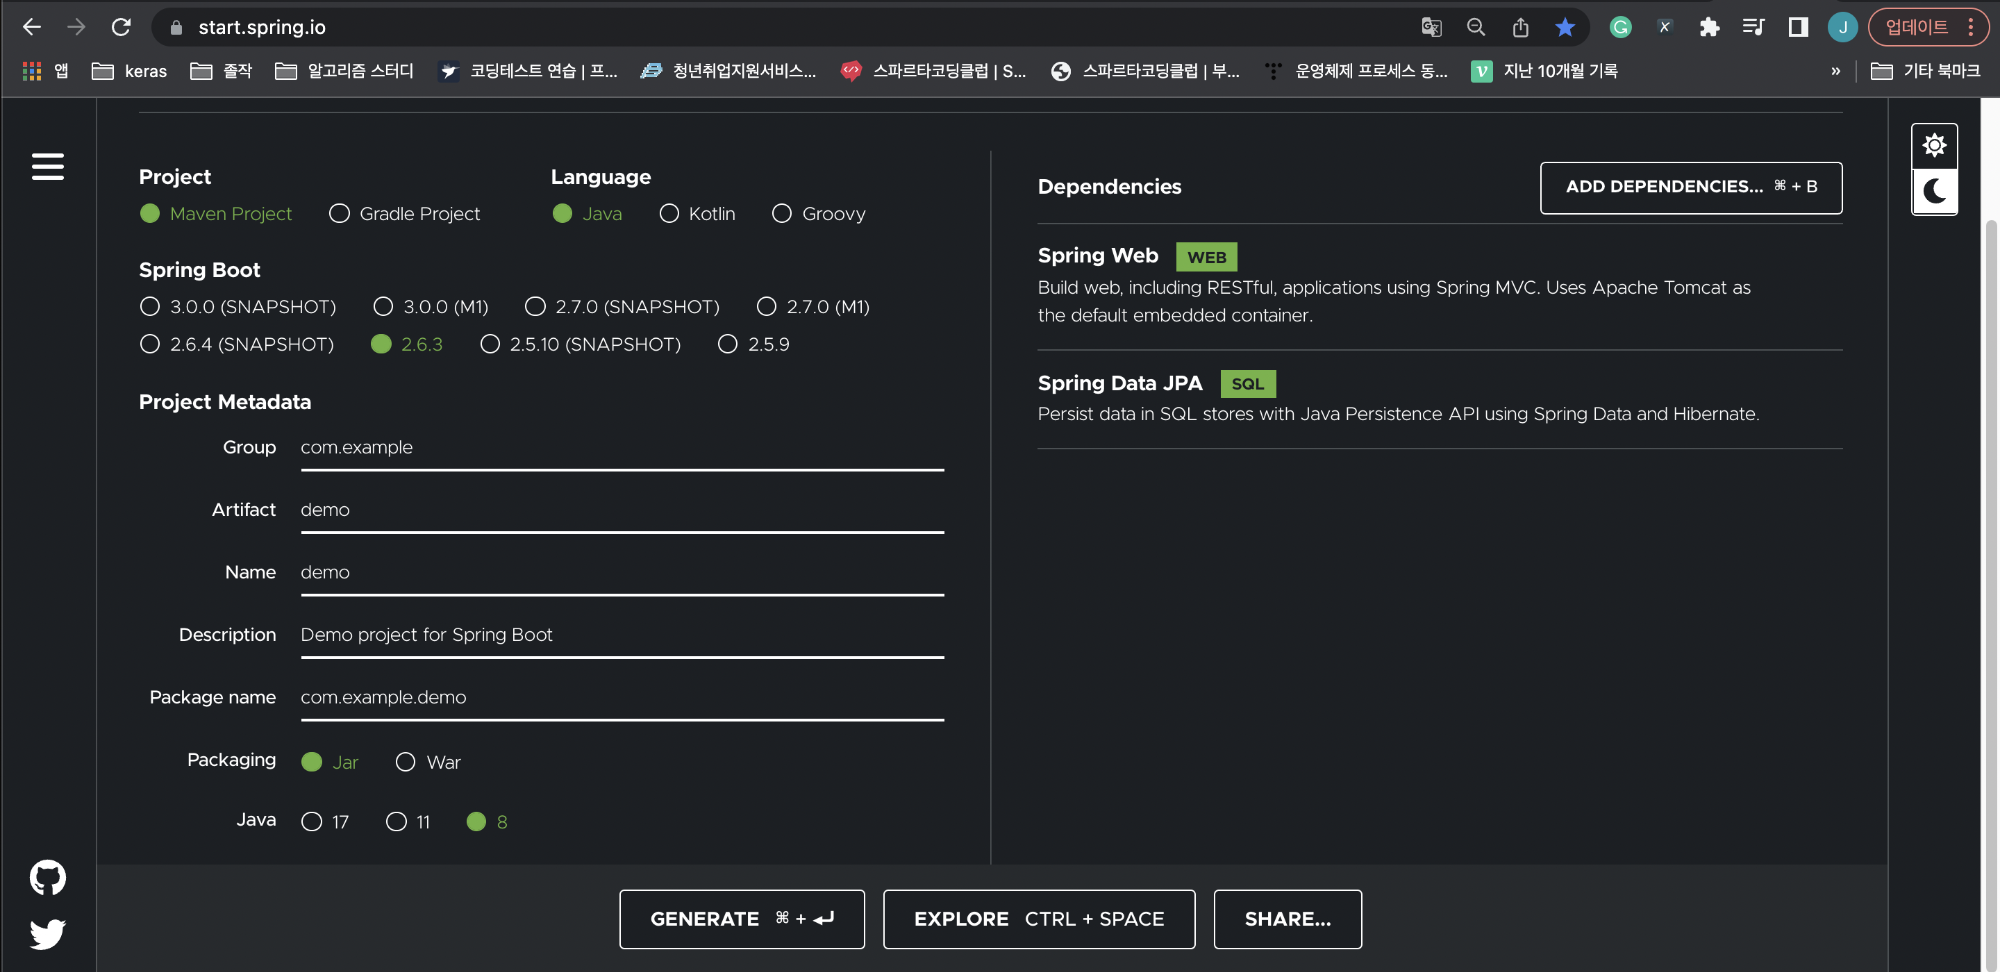
Task: Go forward in browser history
Action: pos(76,27)
